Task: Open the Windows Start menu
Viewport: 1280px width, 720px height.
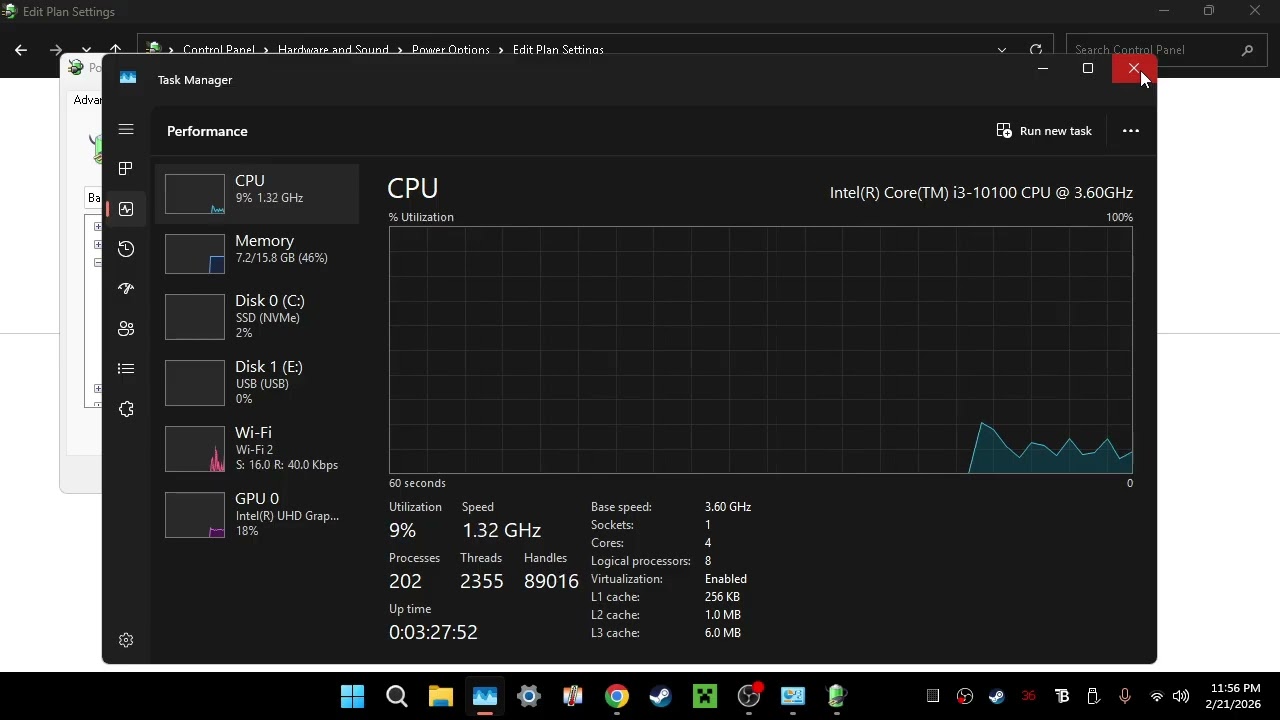Action: 353,696
